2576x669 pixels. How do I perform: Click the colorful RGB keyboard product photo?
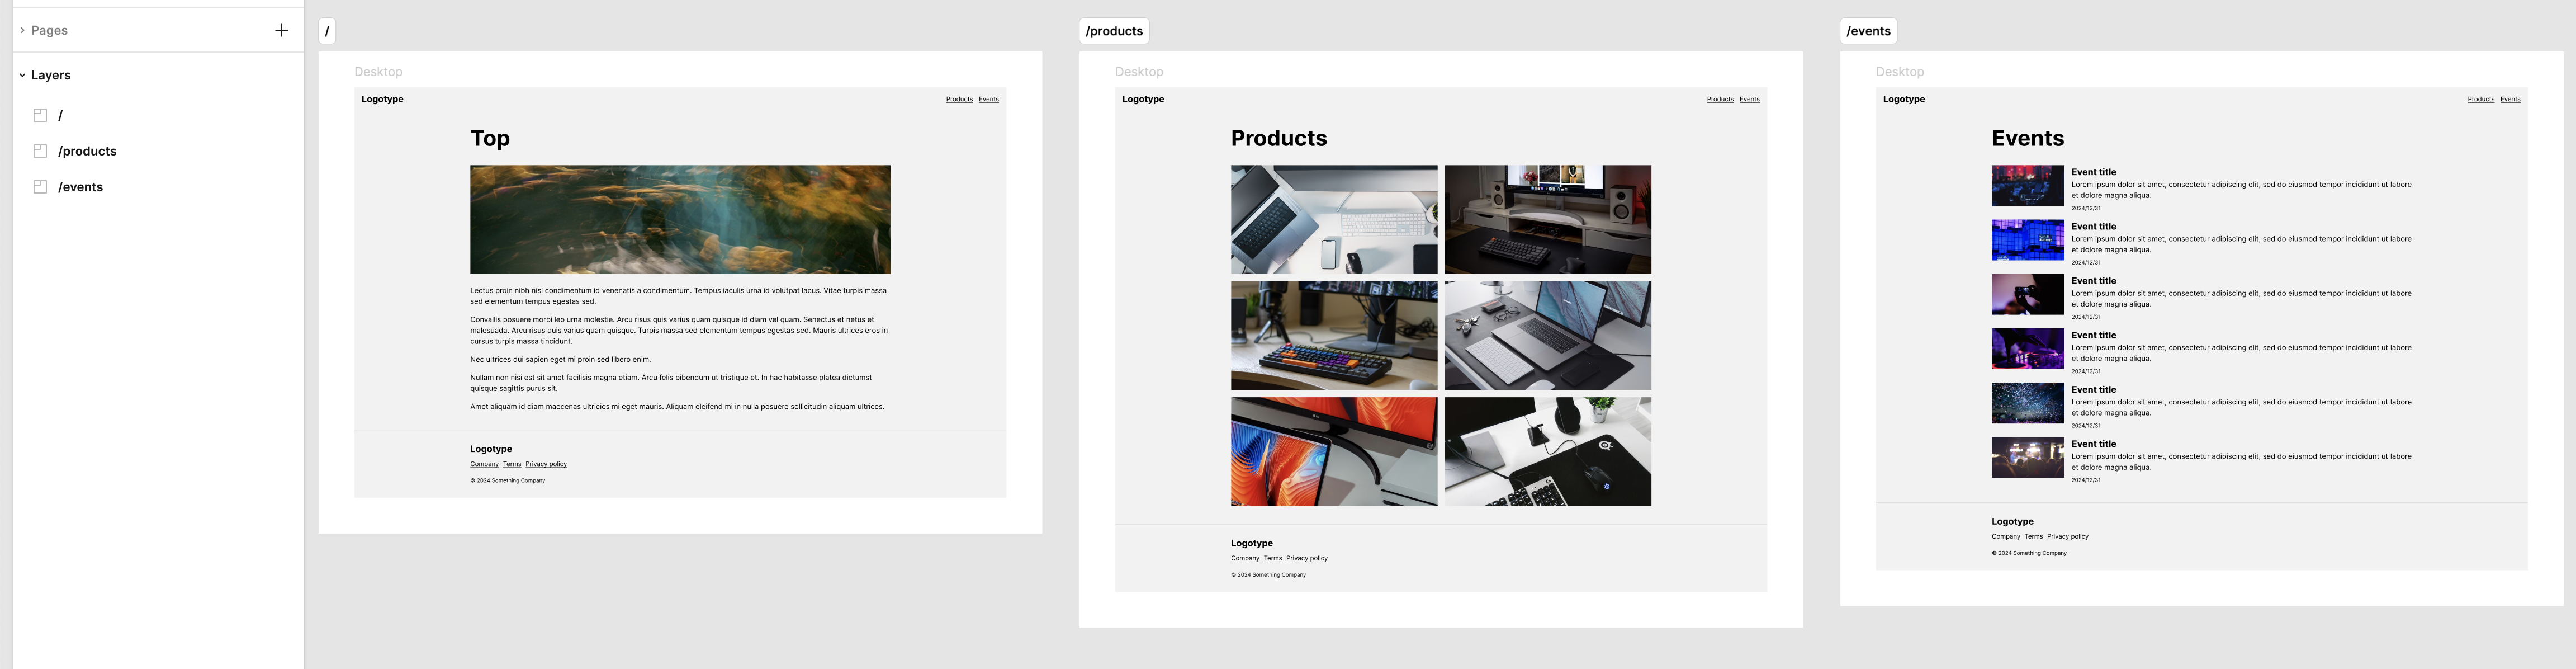pos(1334,335)
